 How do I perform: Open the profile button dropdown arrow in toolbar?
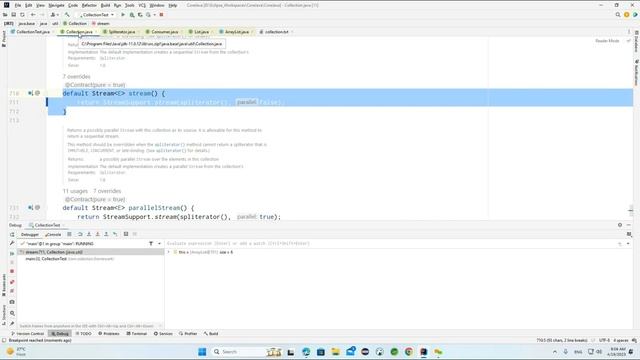point(154,15)
